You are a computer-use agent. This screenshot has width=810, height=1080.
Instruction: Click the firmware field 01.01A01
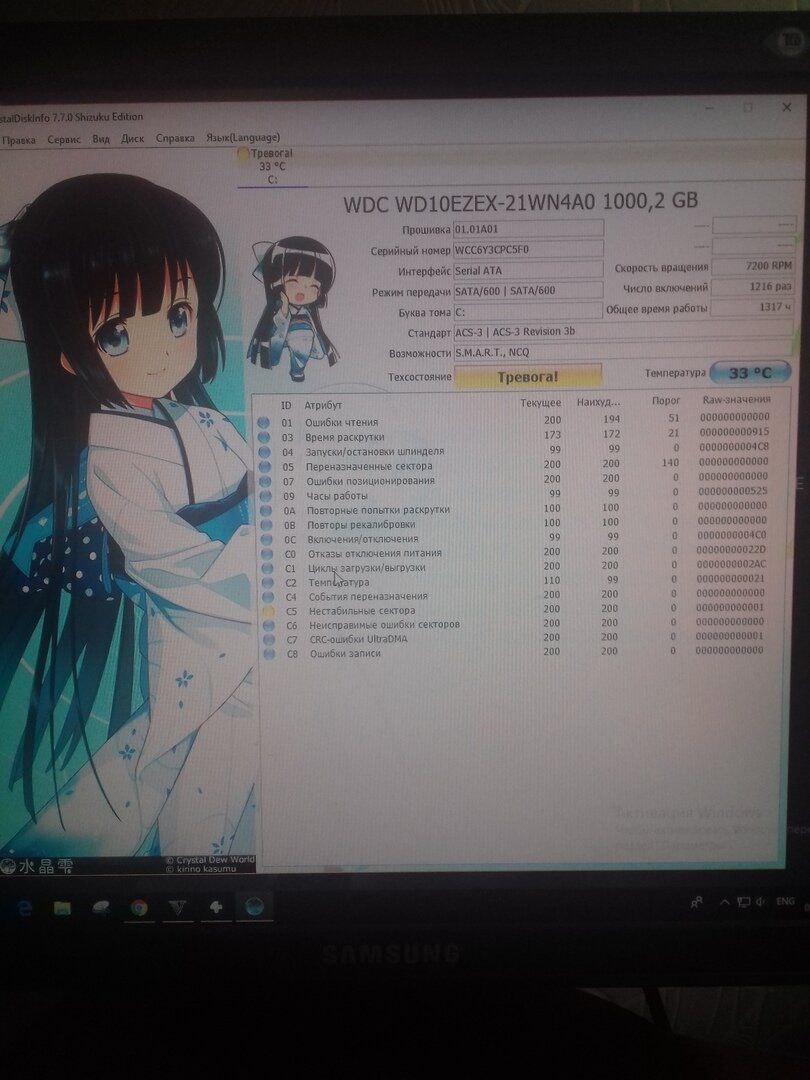pos(528,229)
